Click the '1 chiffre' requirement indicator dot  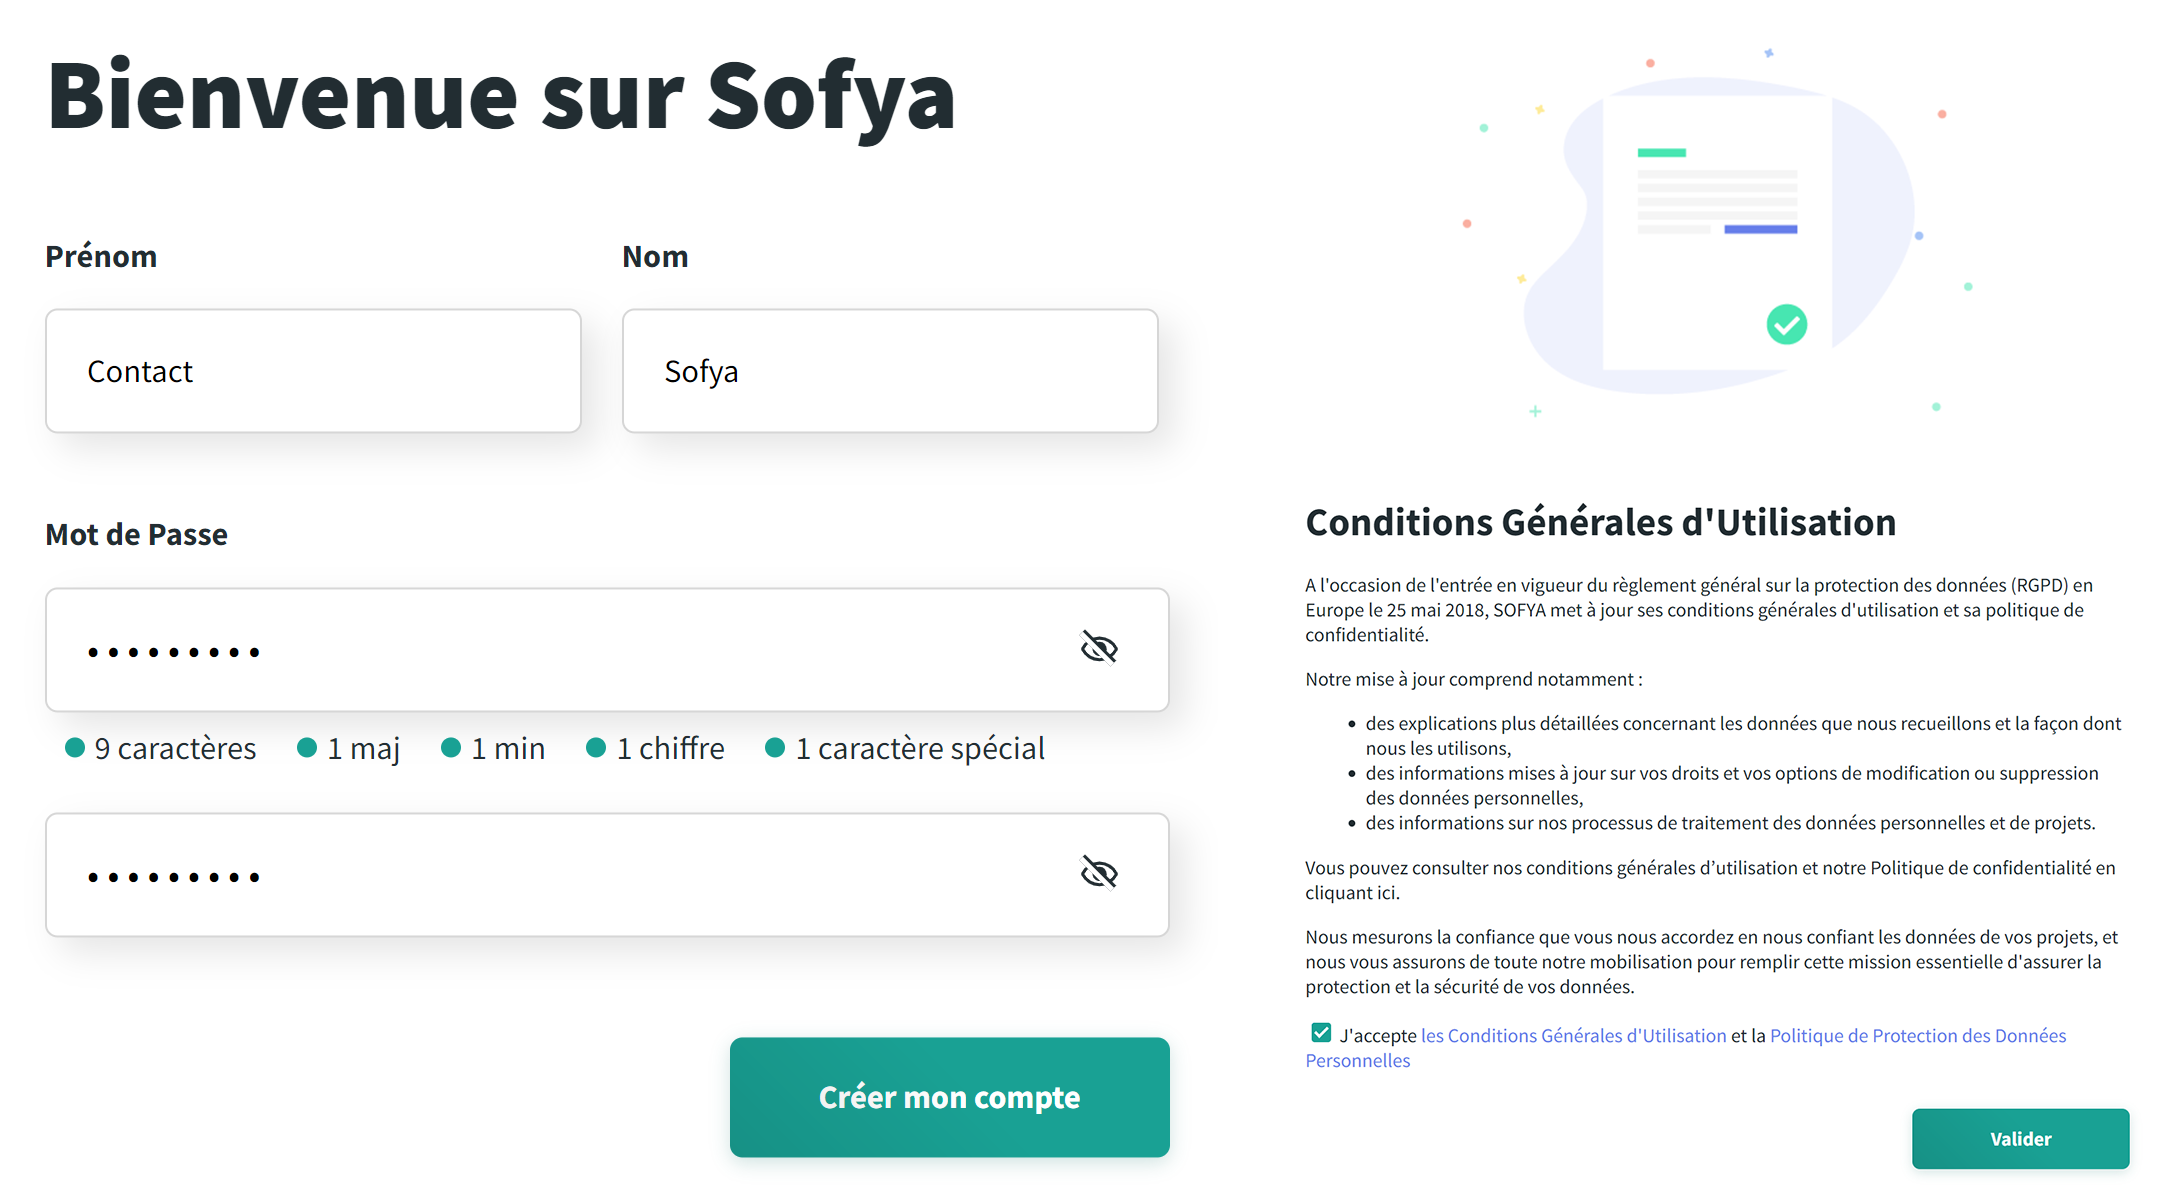(x=596, y=748)
